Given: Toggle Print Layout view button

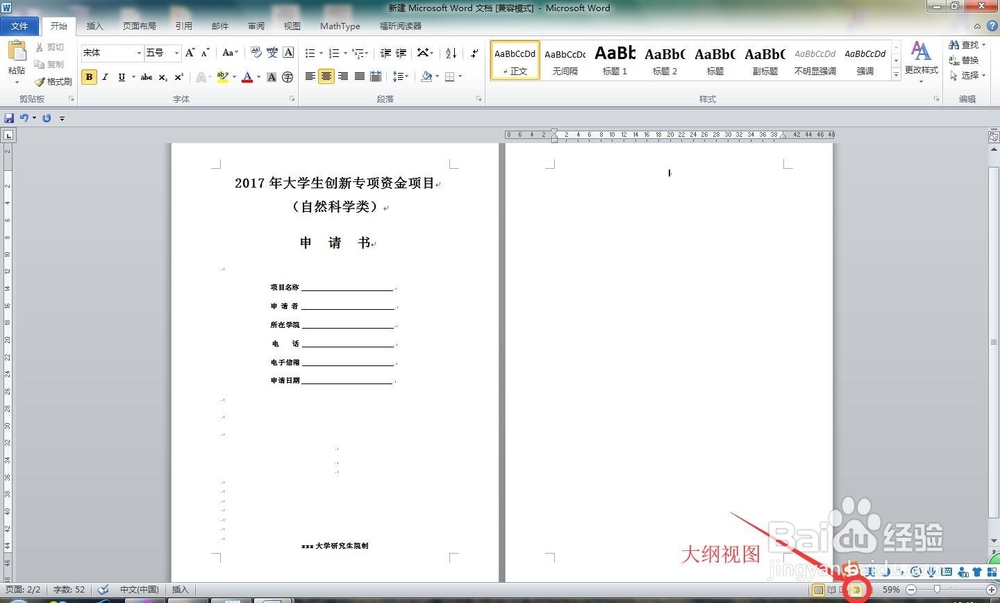Looking at the screenshot, I should [x=818, y=590].
